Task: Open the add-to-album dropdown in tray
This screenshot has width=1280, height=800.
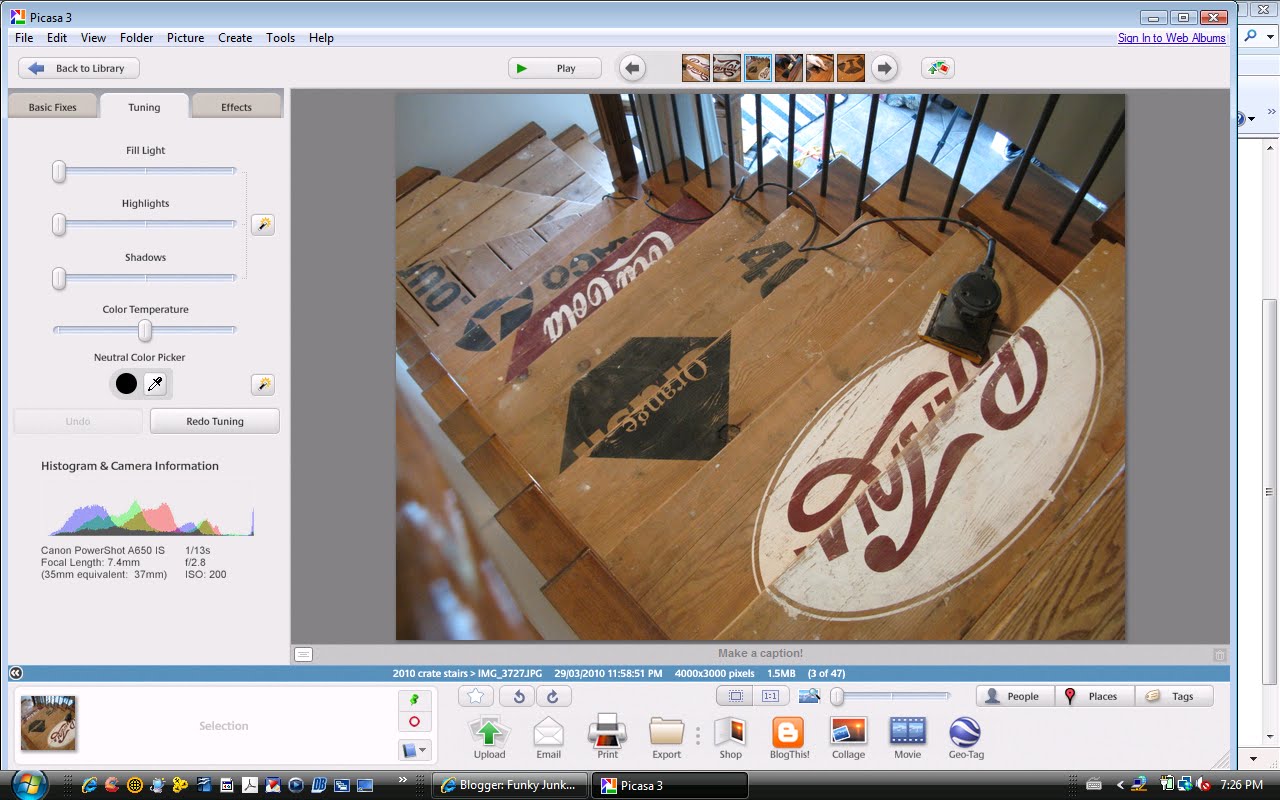Action: (414, 749)
